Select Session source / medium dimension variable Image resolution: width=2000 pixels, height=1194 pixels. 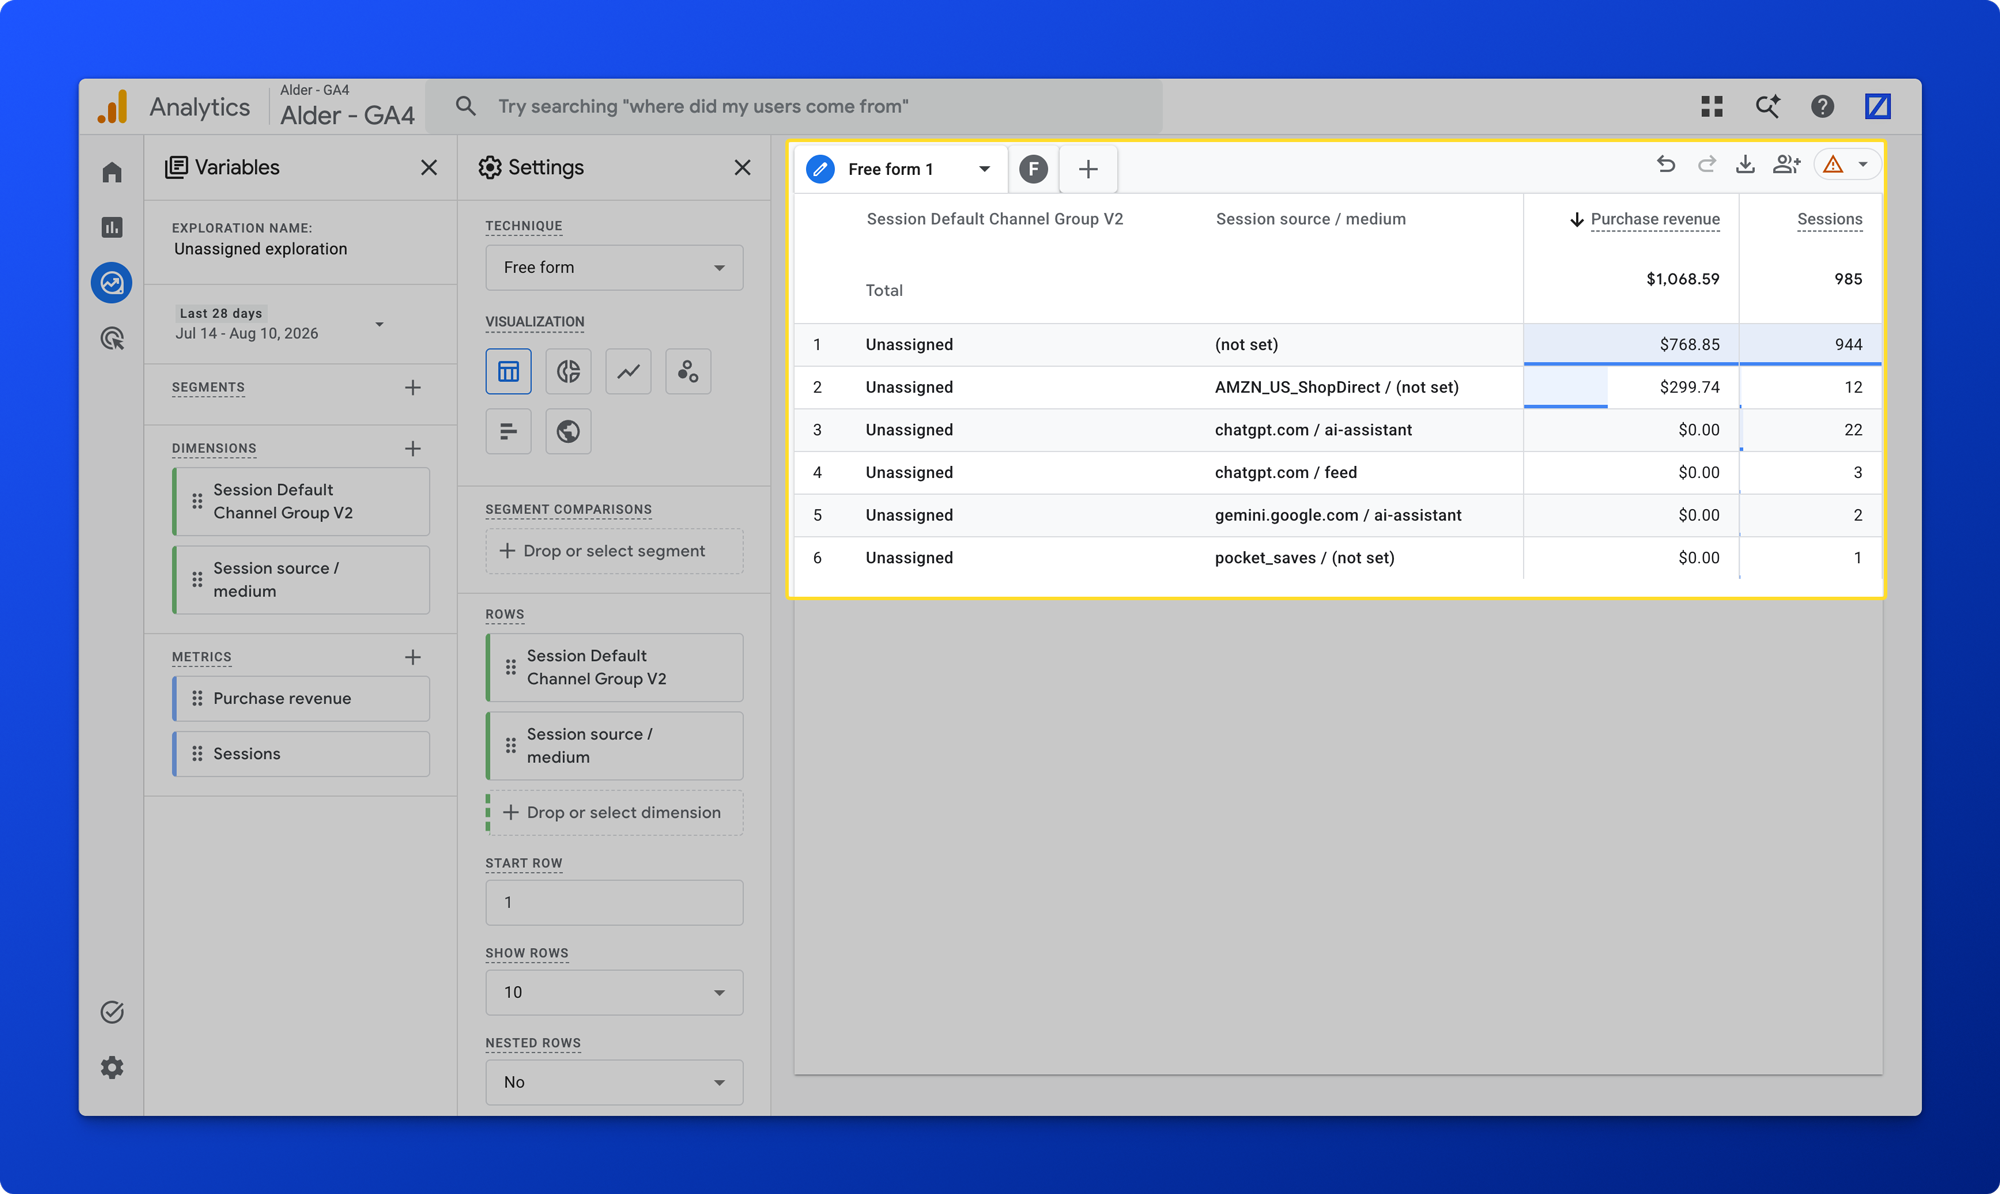[x=301, y=580]
